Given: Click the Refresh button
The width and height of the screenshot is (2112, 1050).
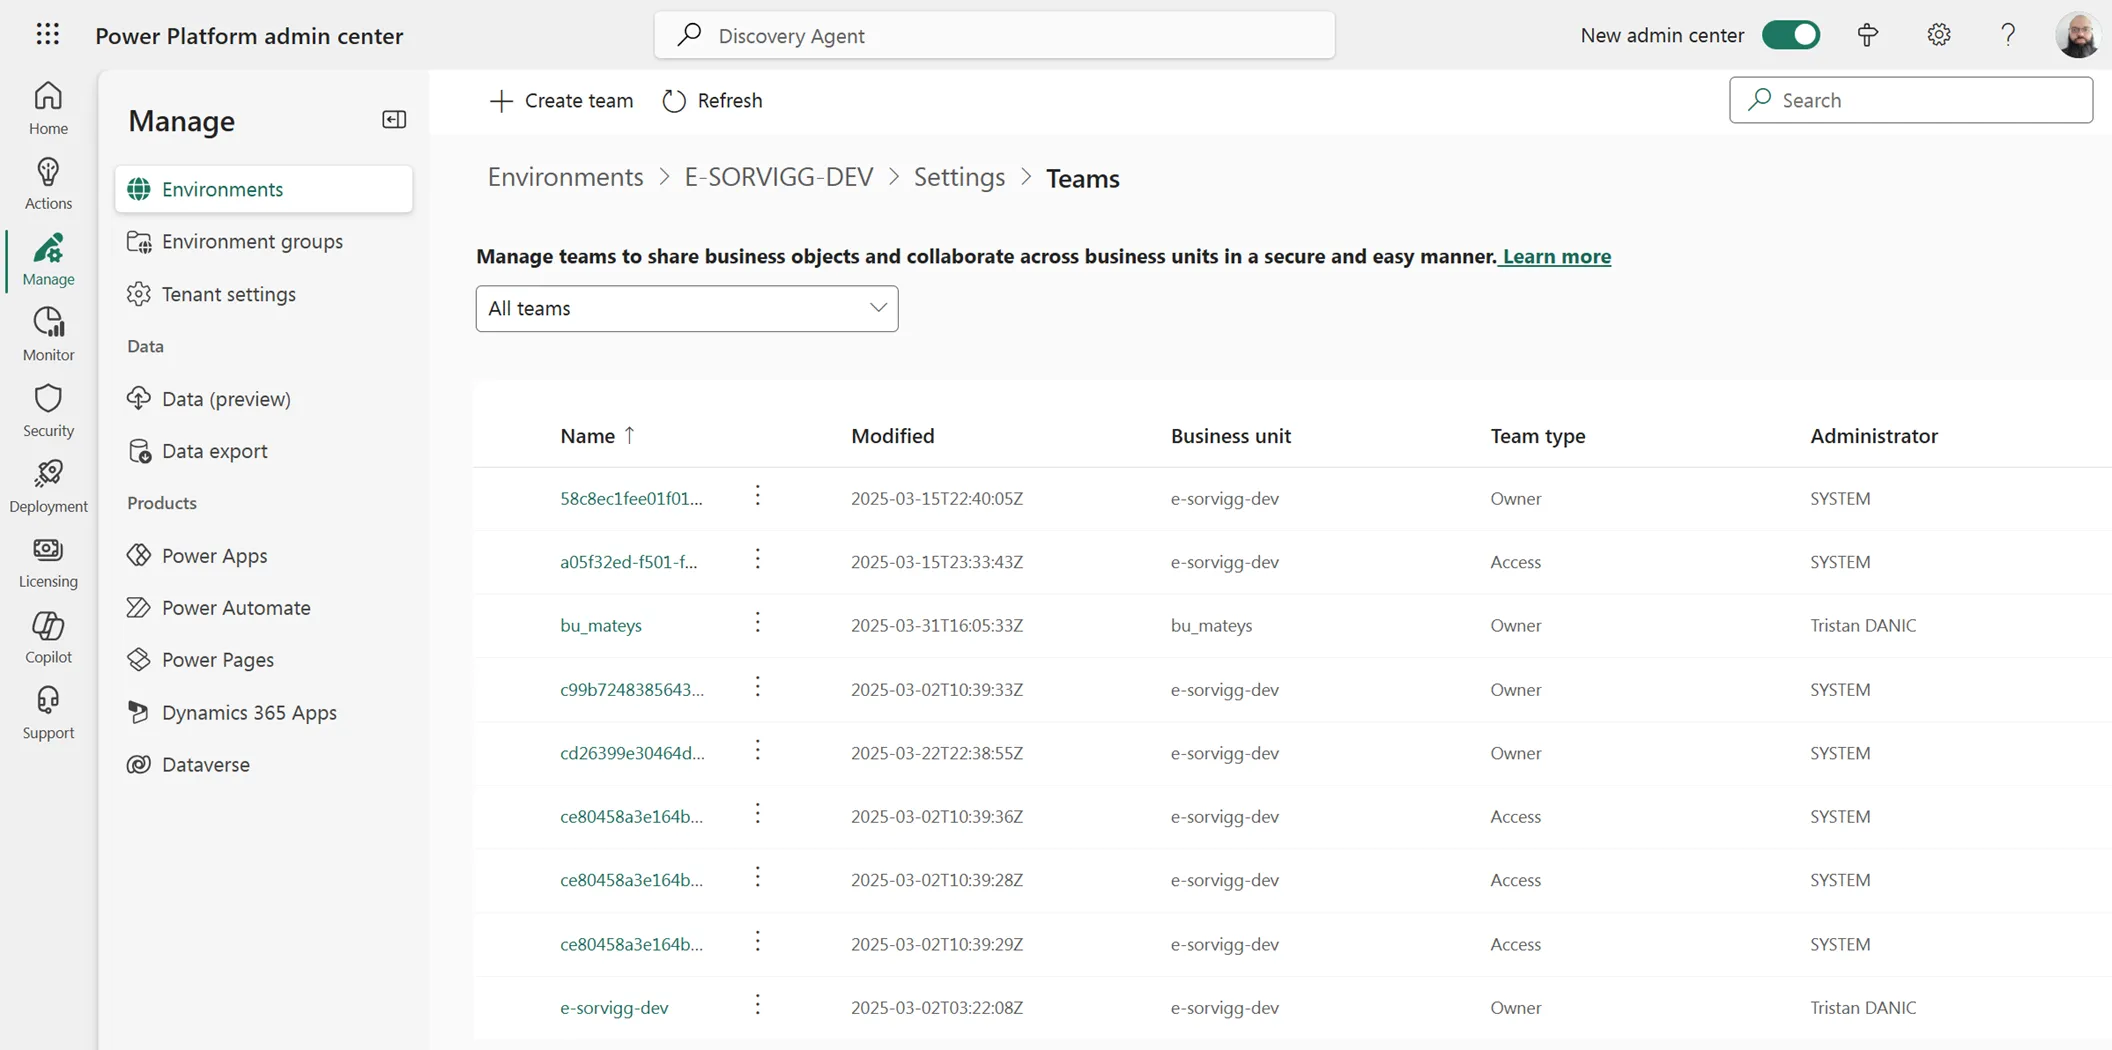Looking at the screenshot, I should coord(712,100).
